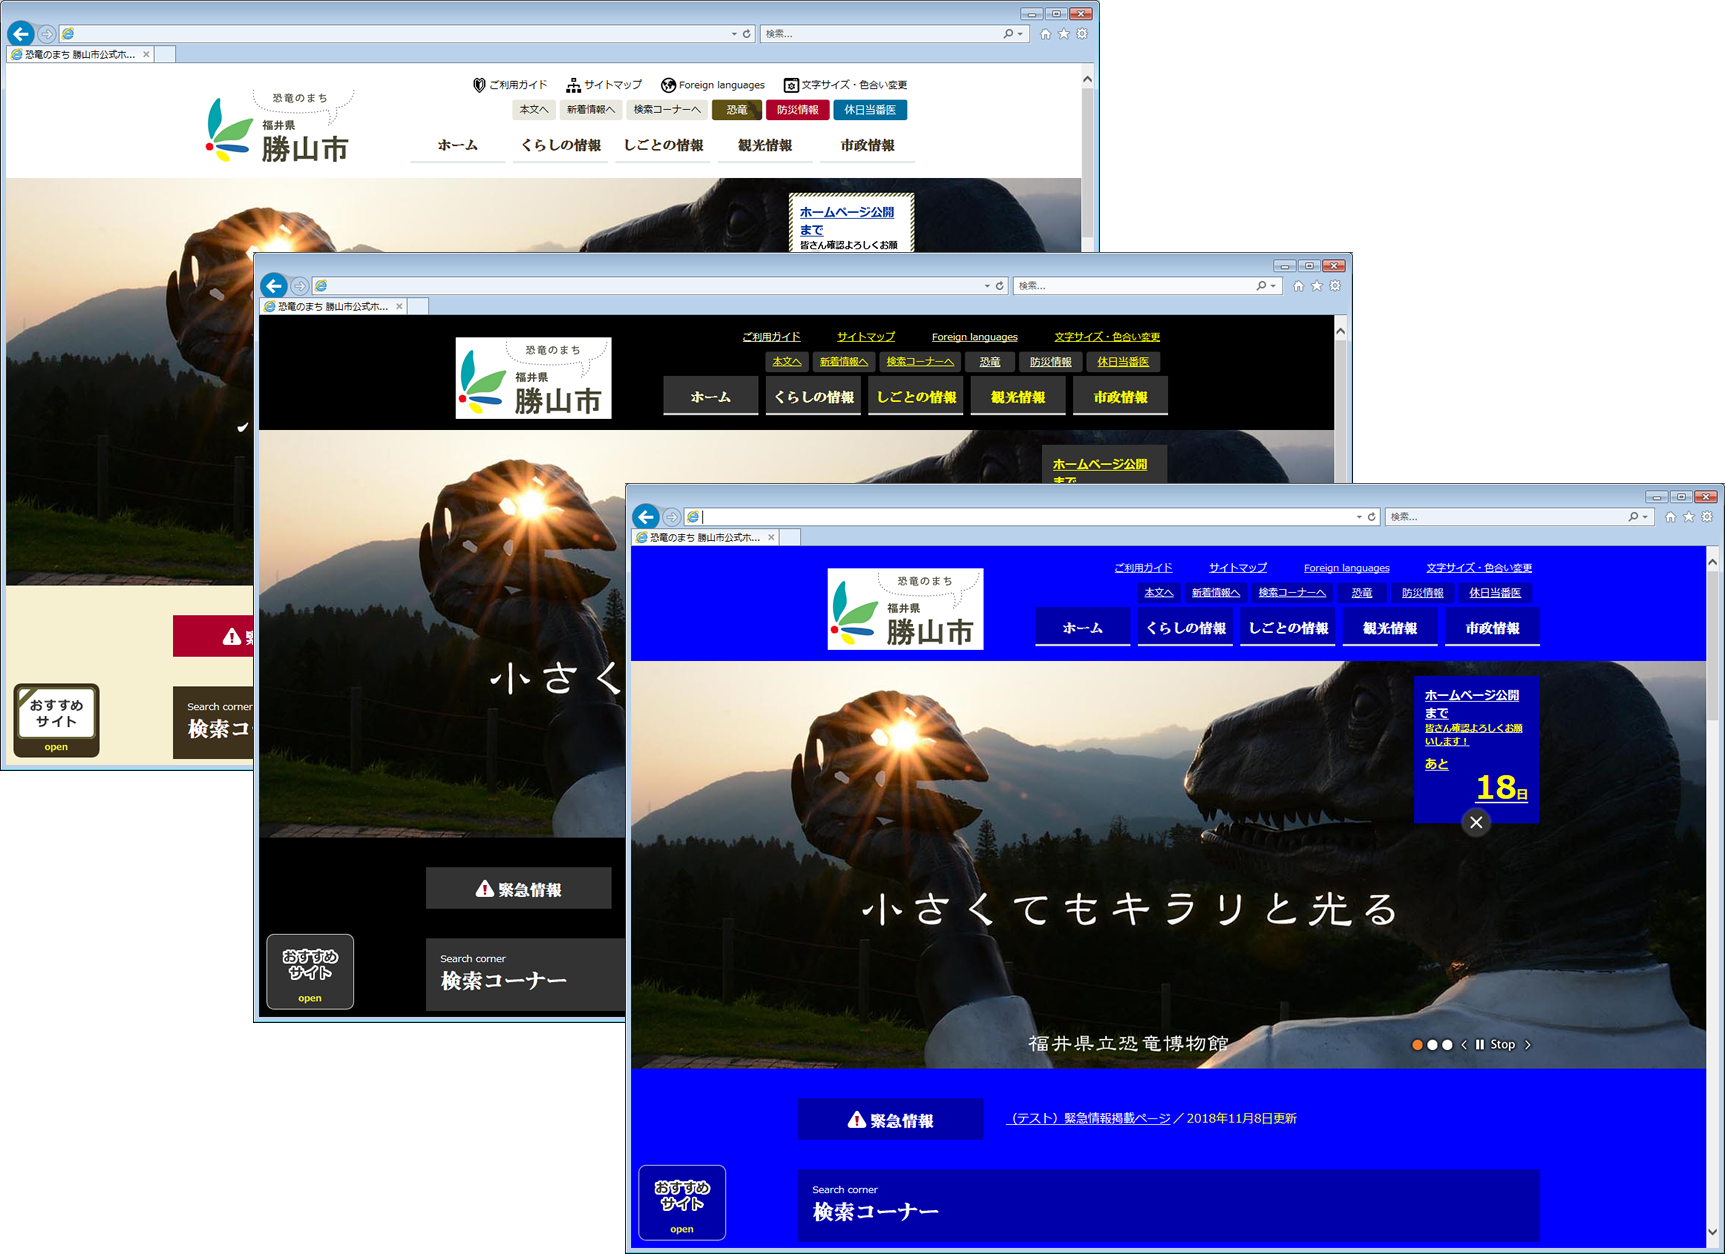
Task: Go to the previous slide arrow
Action: pos(1464,1045)
